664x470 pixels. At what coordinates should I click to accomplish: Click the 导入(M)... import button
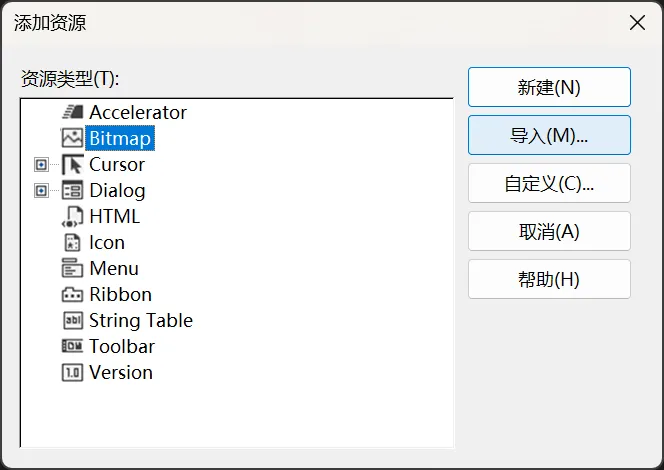click(x=549, y=135)
